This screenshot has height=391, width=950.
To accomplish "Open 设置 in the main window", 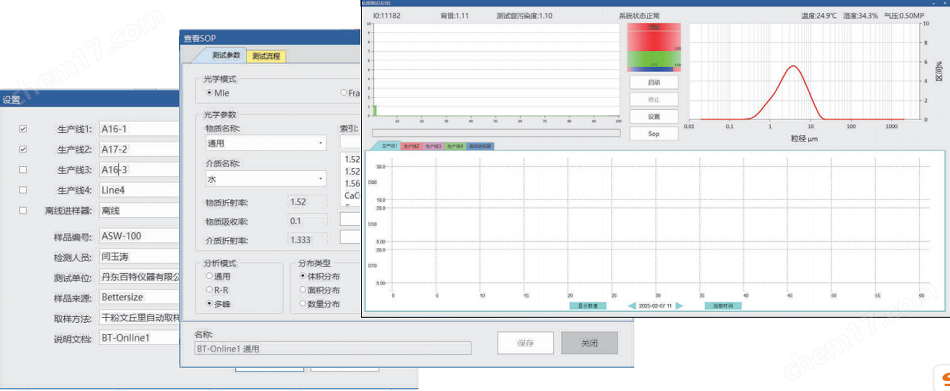I will [654, 116].
